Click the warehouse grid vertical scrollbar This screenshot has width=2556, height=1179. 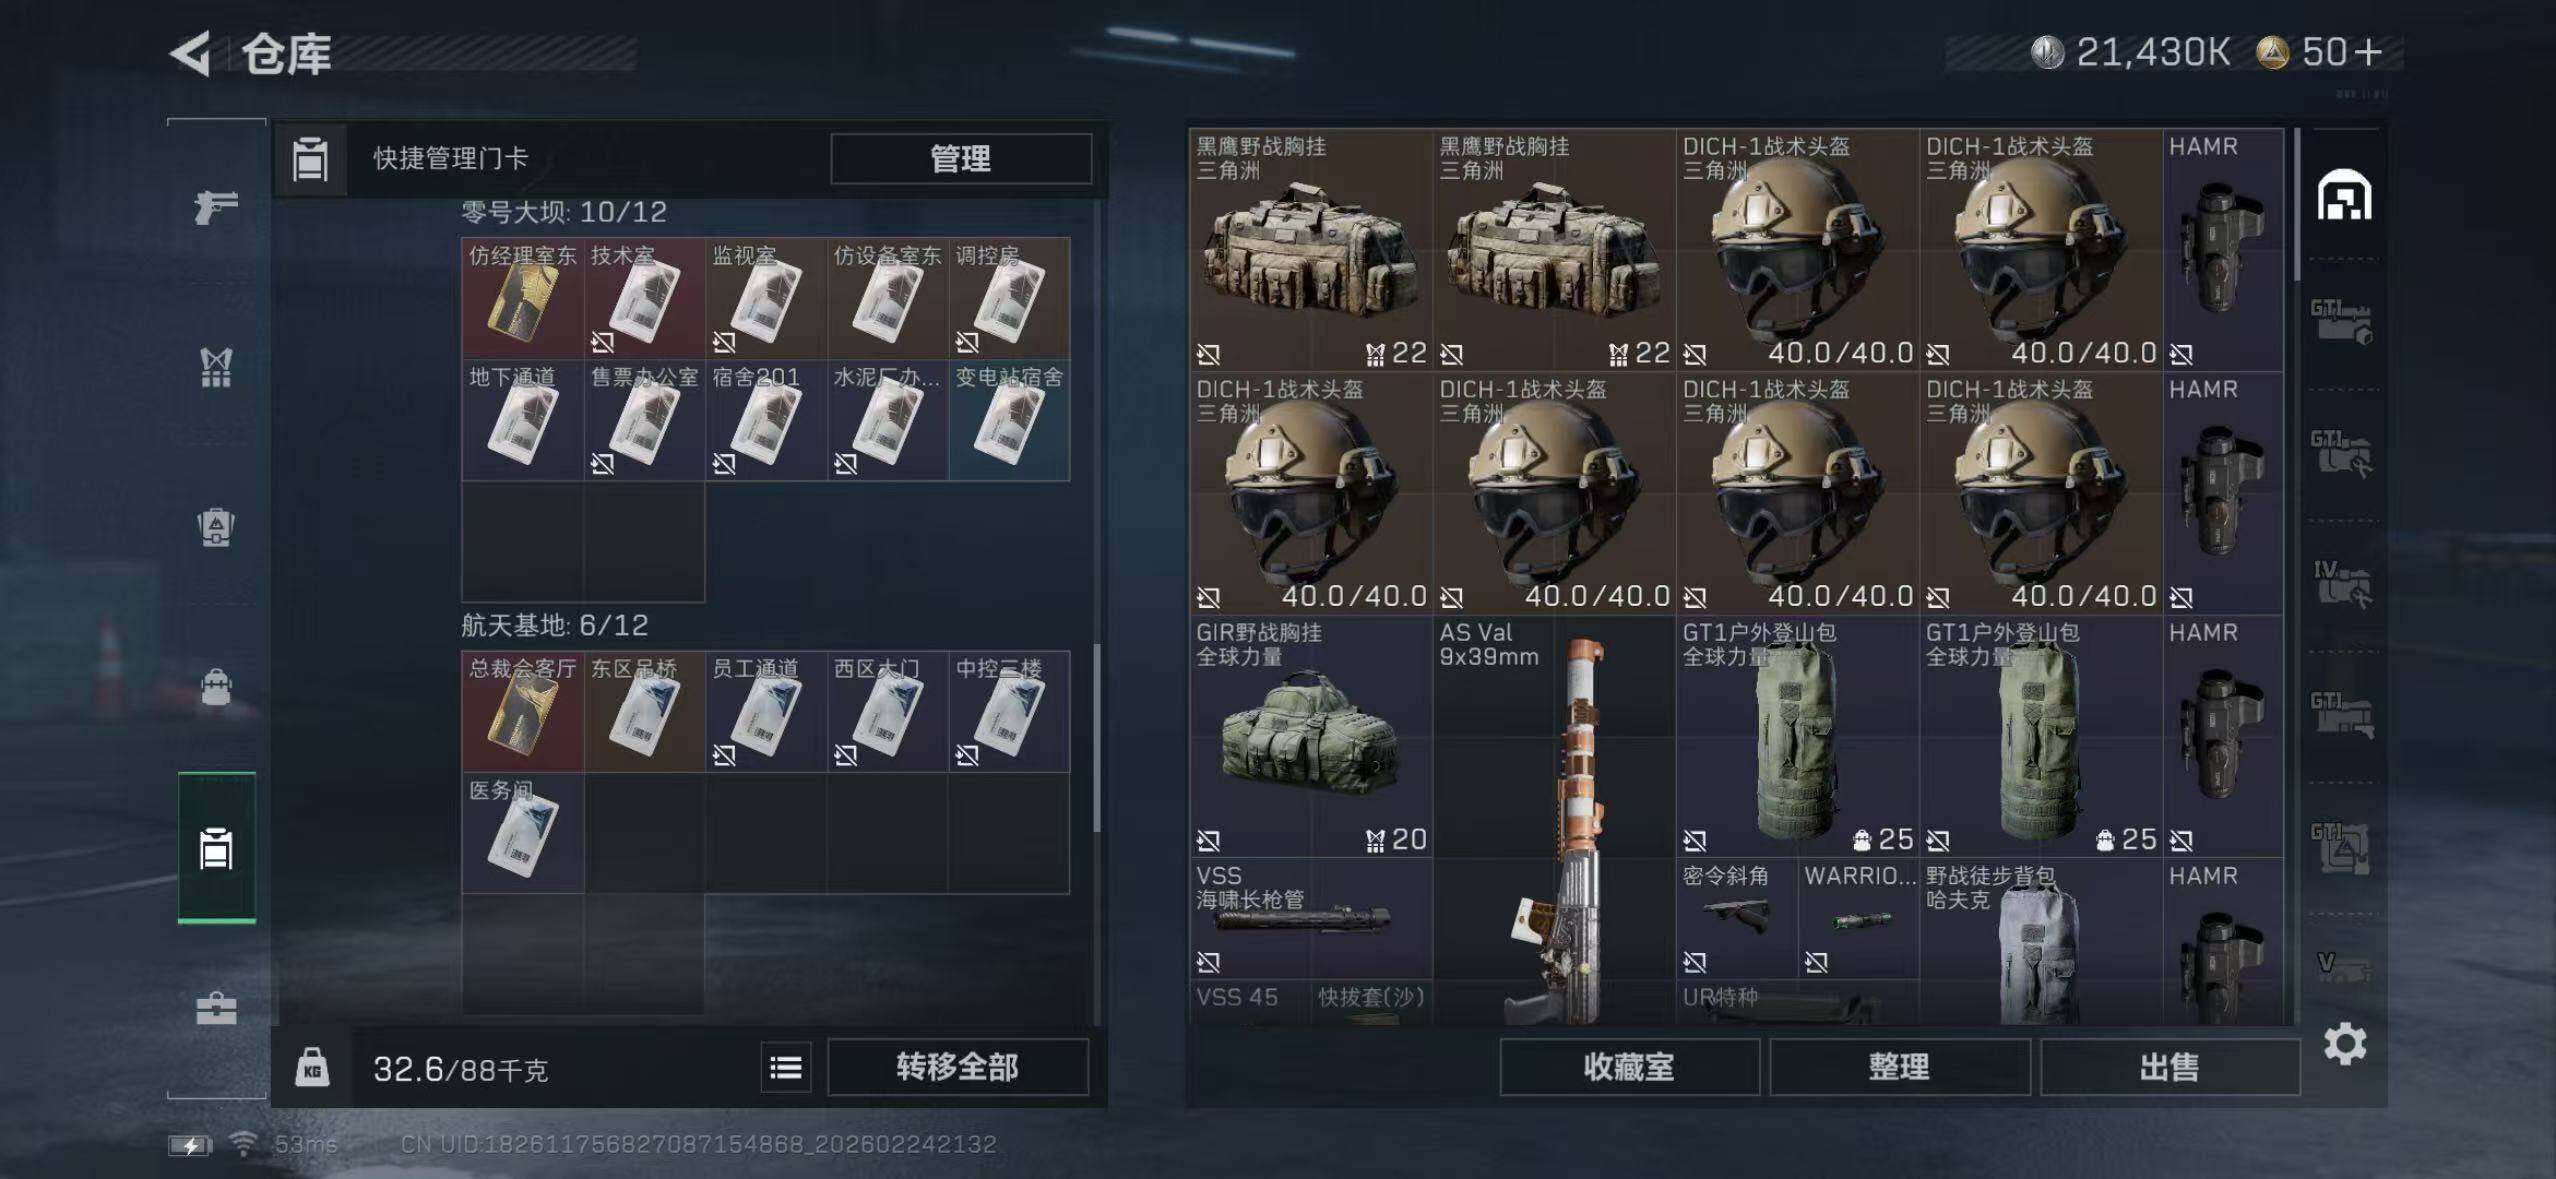(2297, 205)
